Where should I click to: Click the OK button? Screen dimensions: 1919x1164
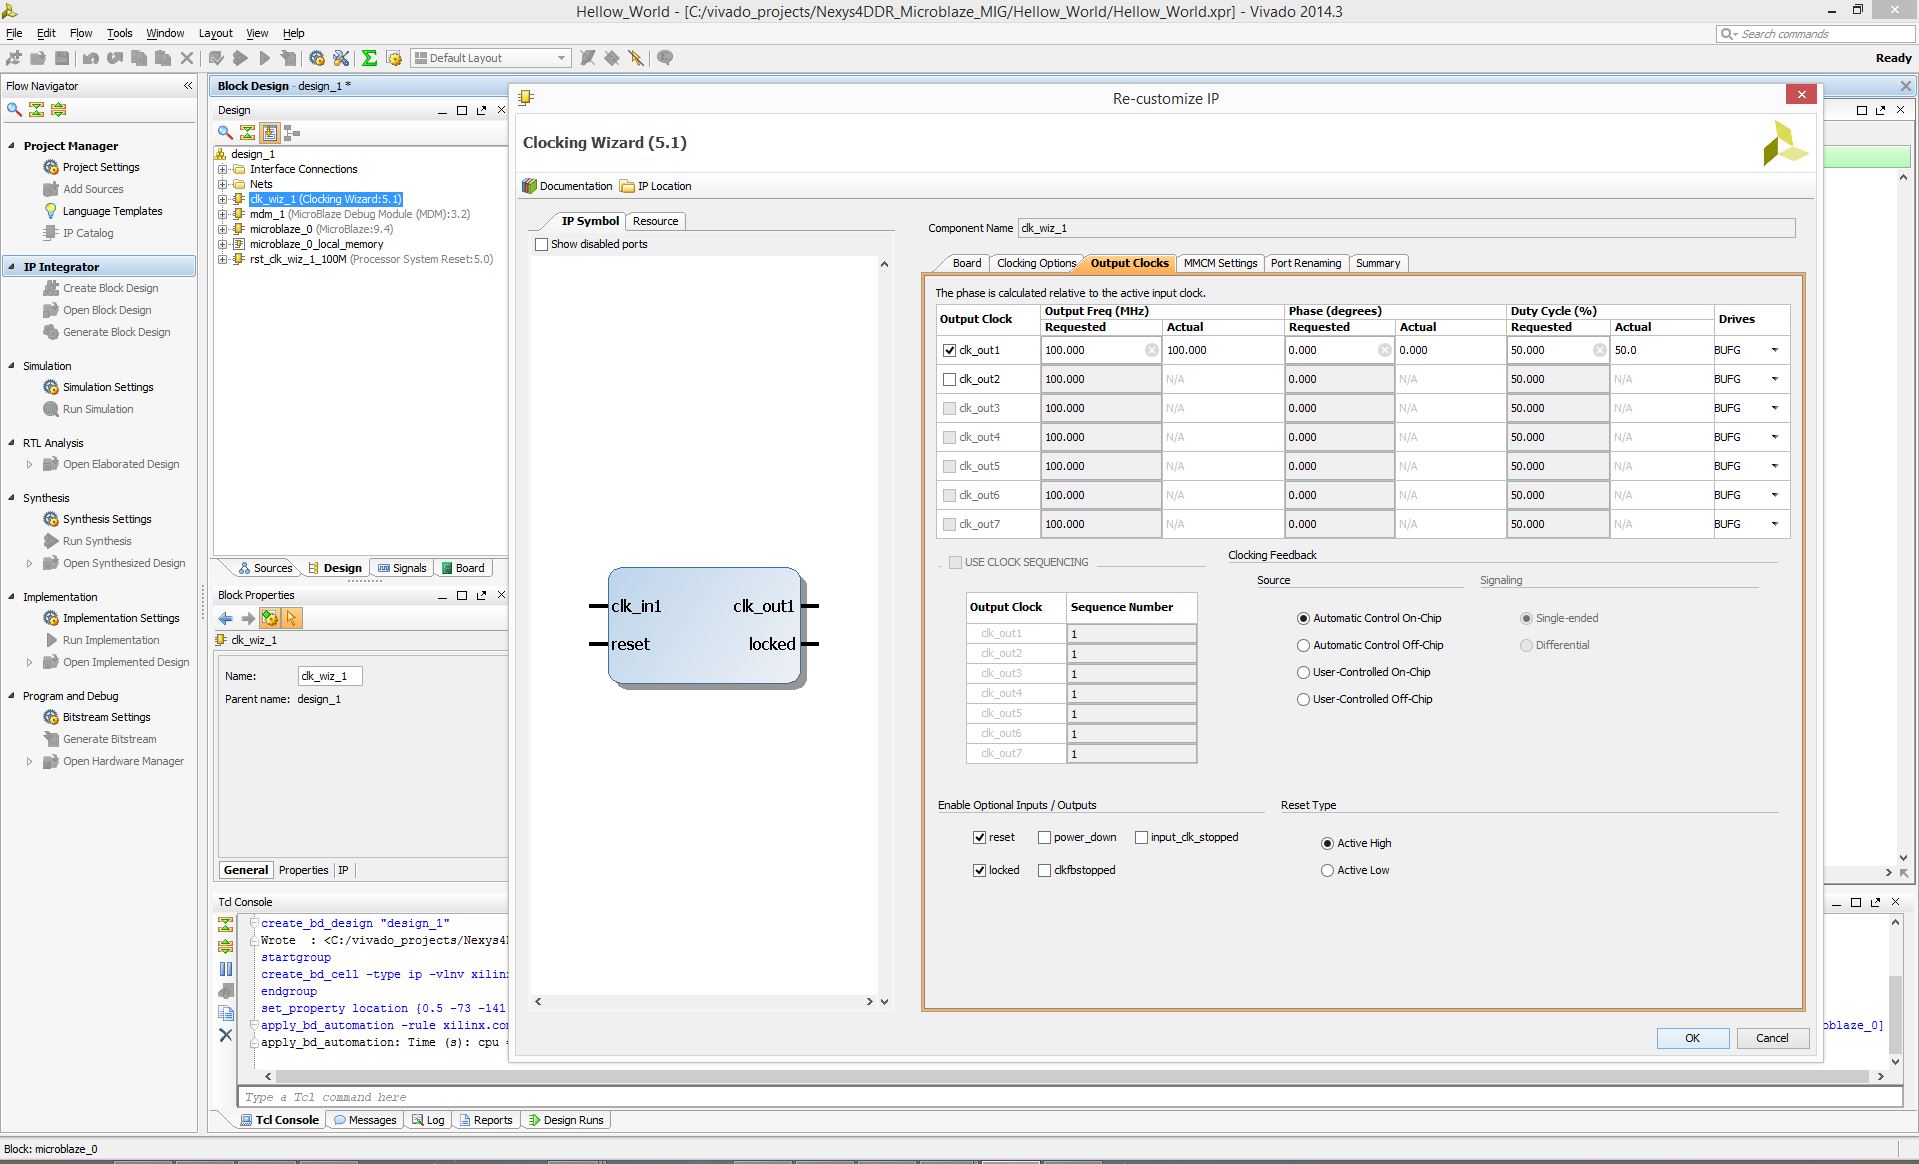coord(1692,1038)
